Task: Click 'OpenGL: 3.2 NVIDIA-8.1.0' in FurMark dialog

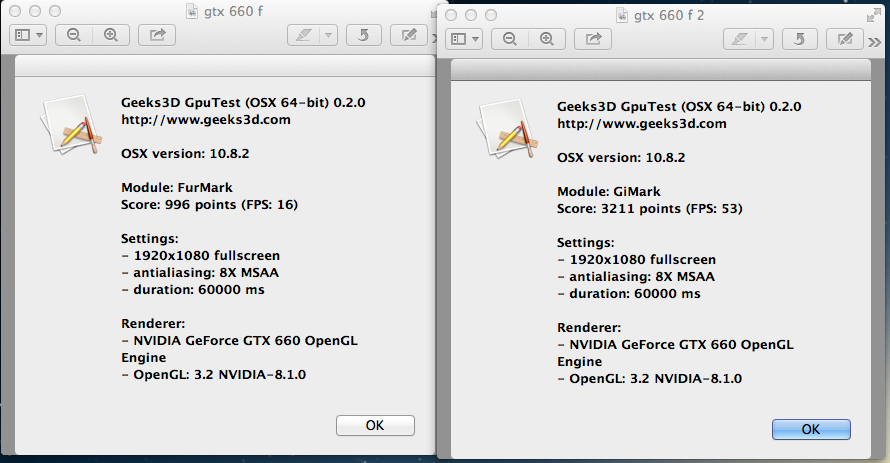Action: 220,375
